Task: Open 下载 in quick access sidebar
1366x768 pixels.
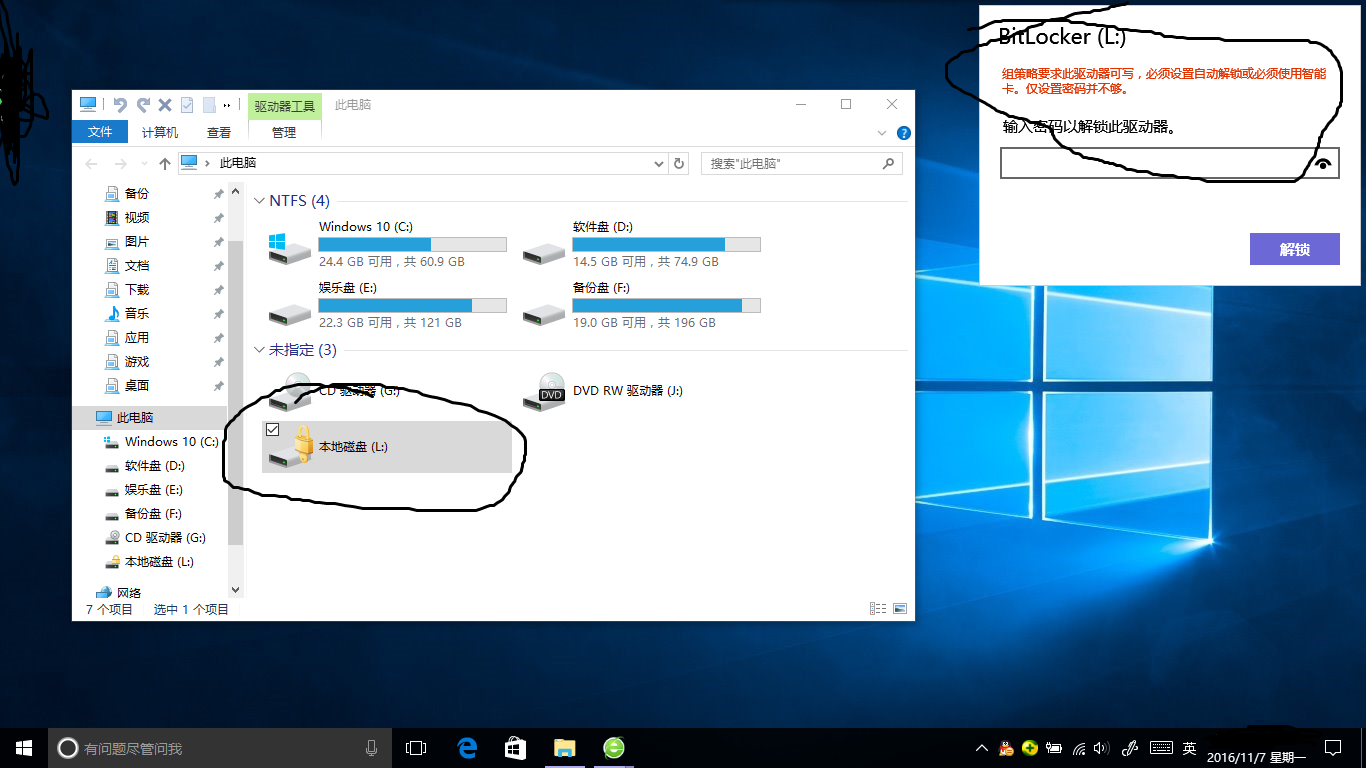Action: coord(137,290)
